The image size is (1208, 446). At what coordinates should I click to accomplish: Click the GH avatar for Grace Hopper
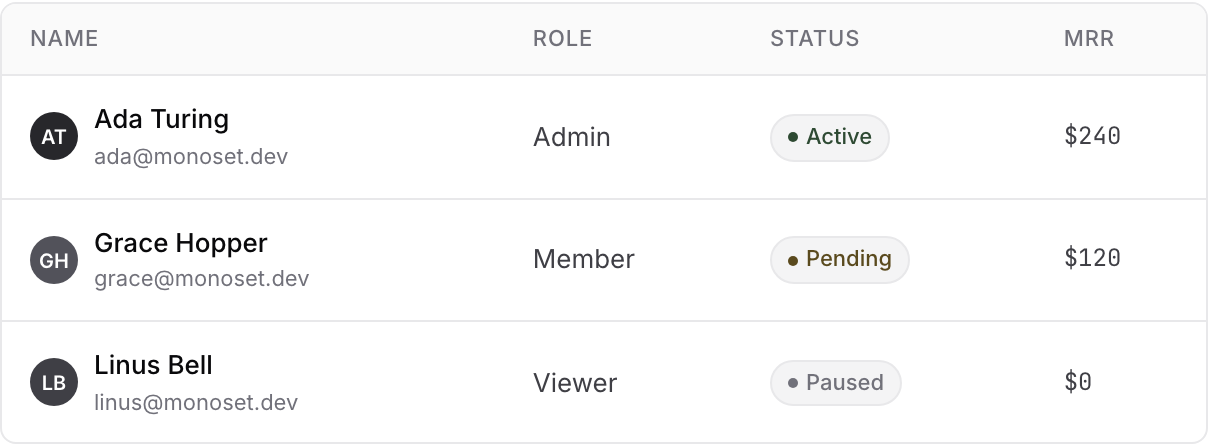point(54,261)
